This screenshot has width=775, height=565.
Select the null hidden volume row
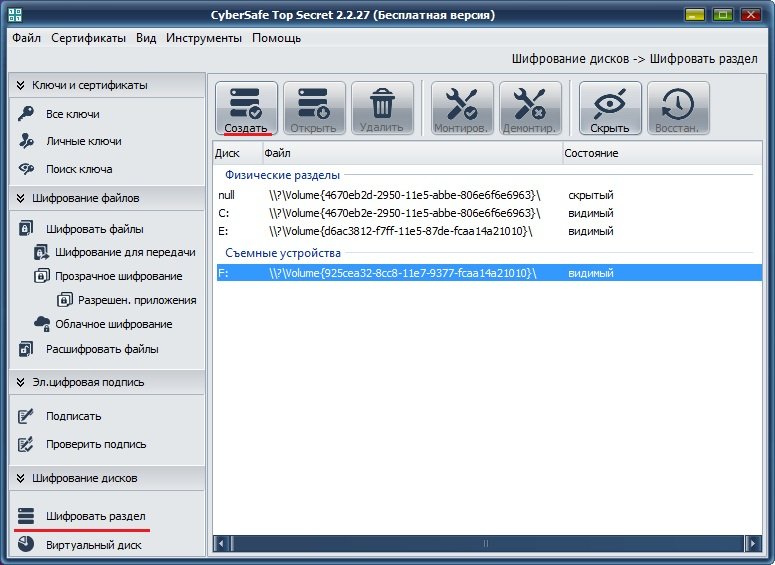(489, 195)
